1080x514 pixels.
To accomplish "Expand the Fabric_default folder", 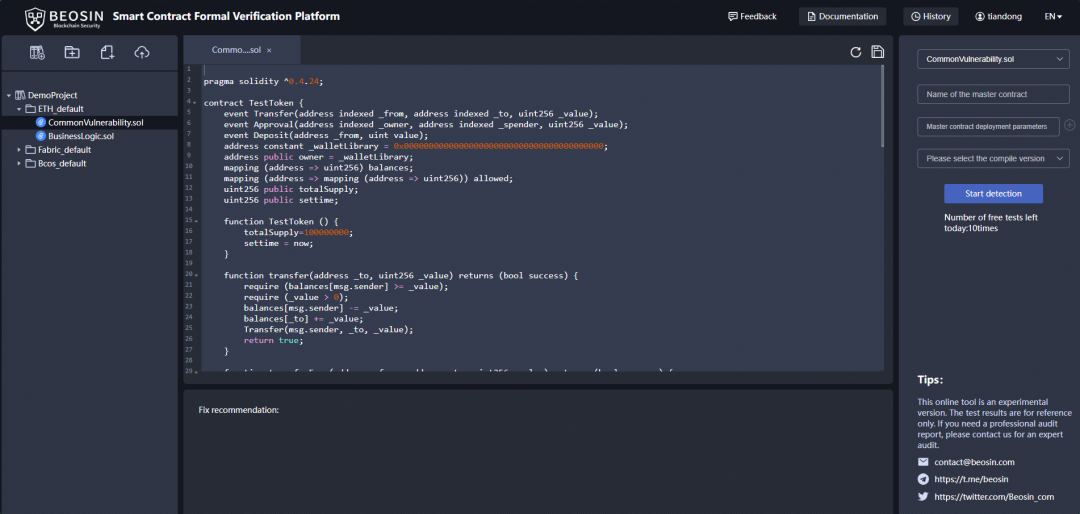I will [19, 150].
